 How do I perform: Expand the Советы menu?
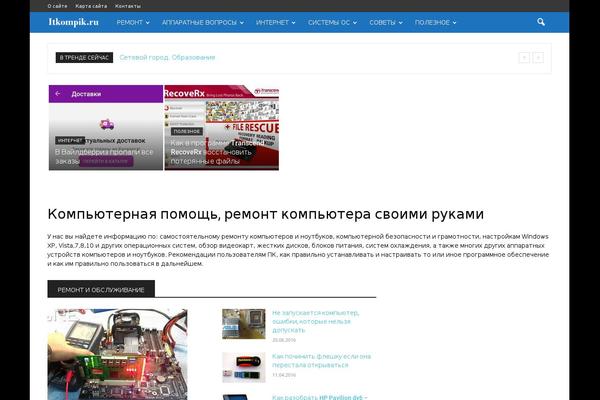tap(386, 23)
